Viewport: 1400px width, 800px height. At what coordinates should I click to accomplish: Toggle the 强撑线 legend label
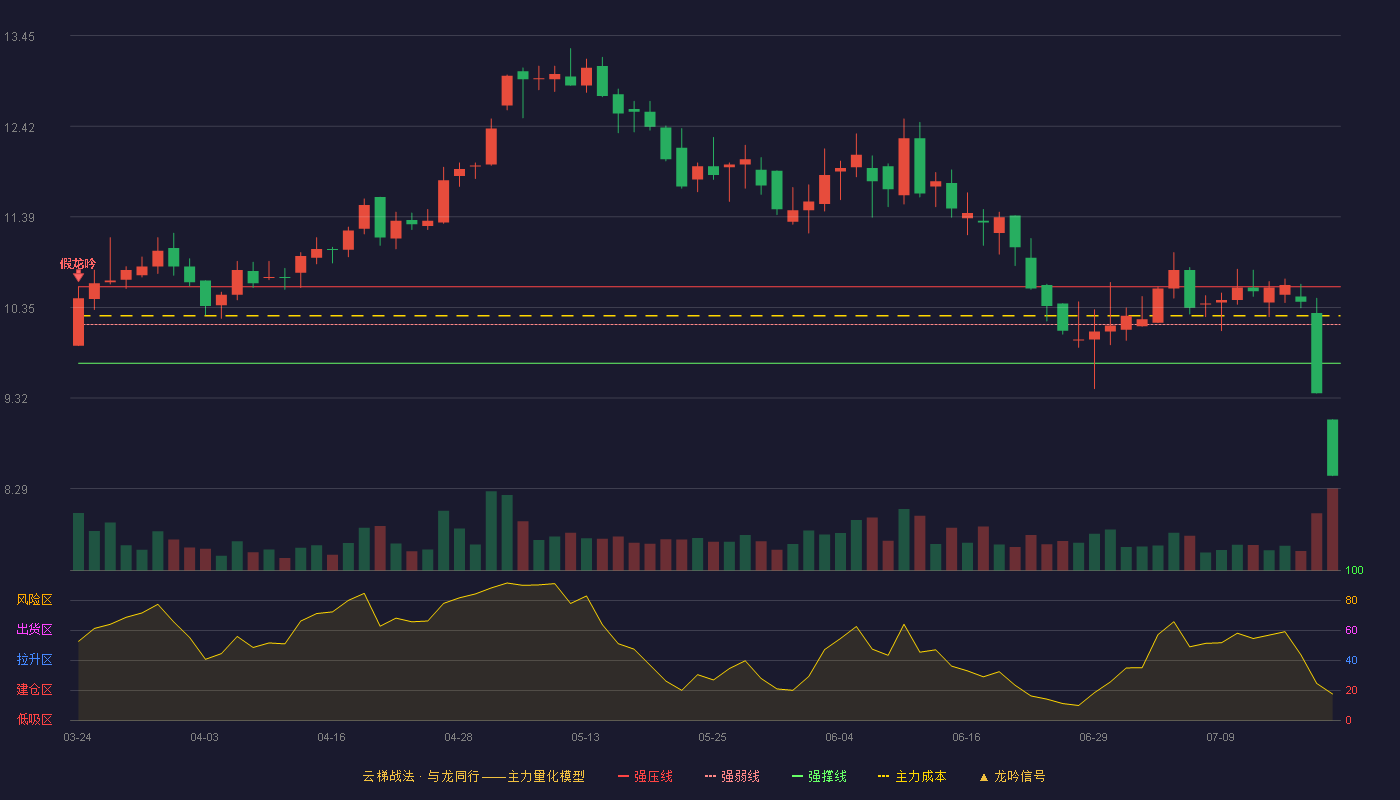pos(827,776)
